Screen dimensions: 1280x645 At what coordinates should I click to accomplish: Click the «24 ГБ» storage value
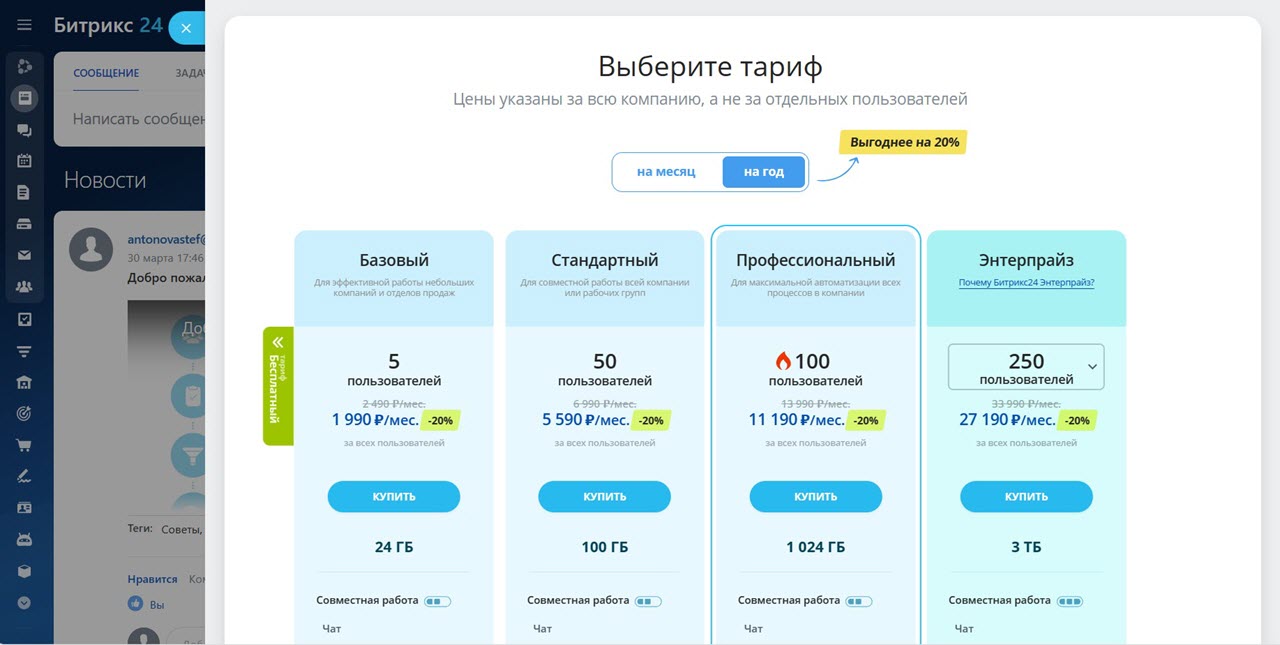[394, 547]
